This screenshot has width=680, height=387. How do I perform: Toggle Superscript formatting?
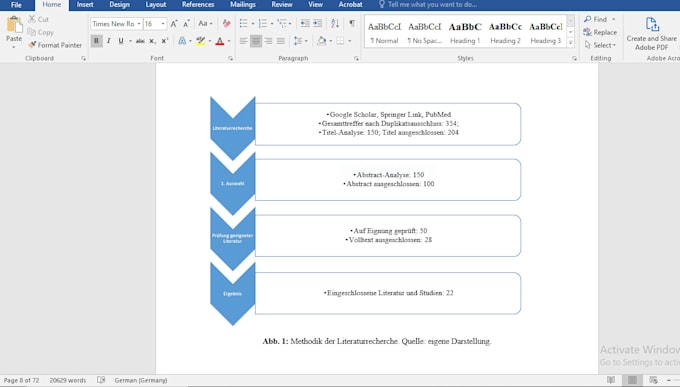point(165,41)
